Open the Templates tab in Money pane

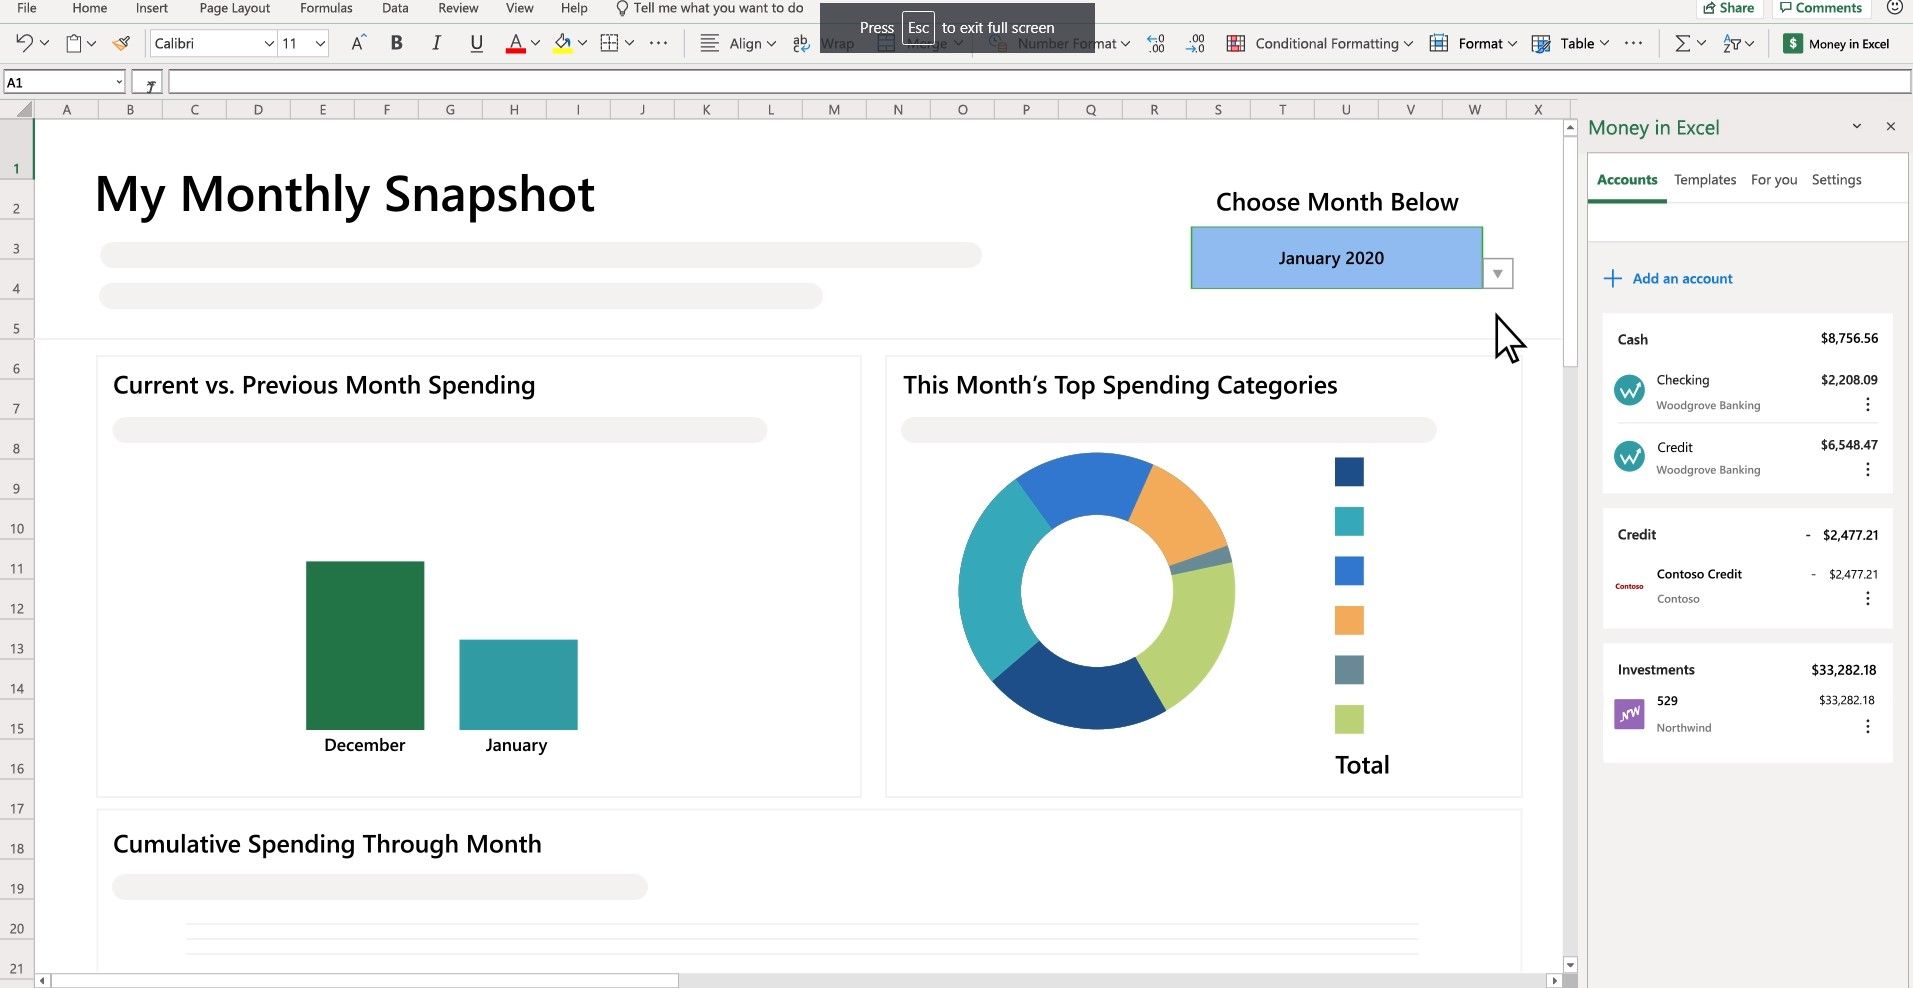tap(1705, 180)
